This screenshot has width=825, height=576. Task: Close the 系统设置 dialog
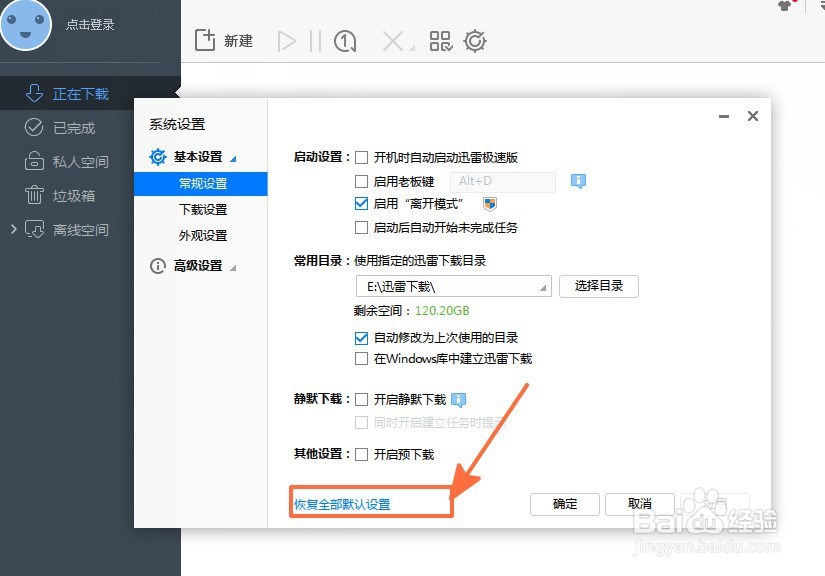753,116
